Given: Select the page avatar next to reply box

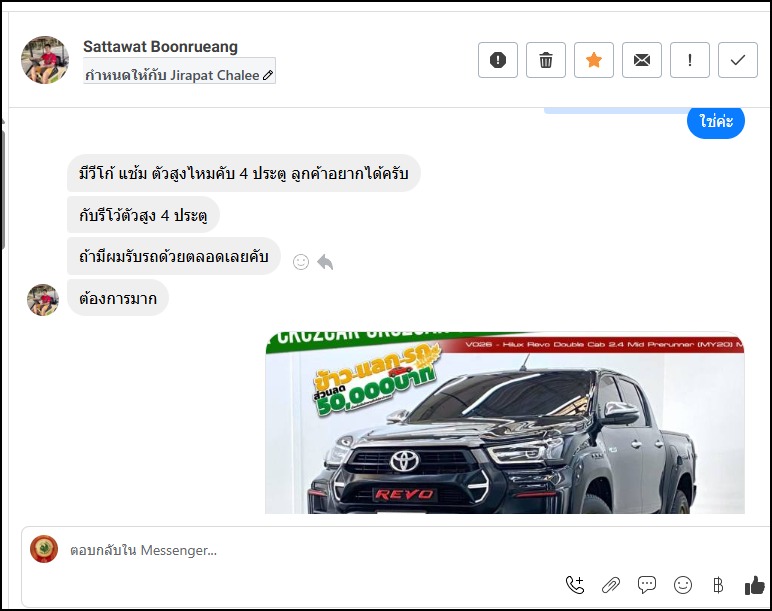Looking at the screenshot, I should tap(44, 549).
